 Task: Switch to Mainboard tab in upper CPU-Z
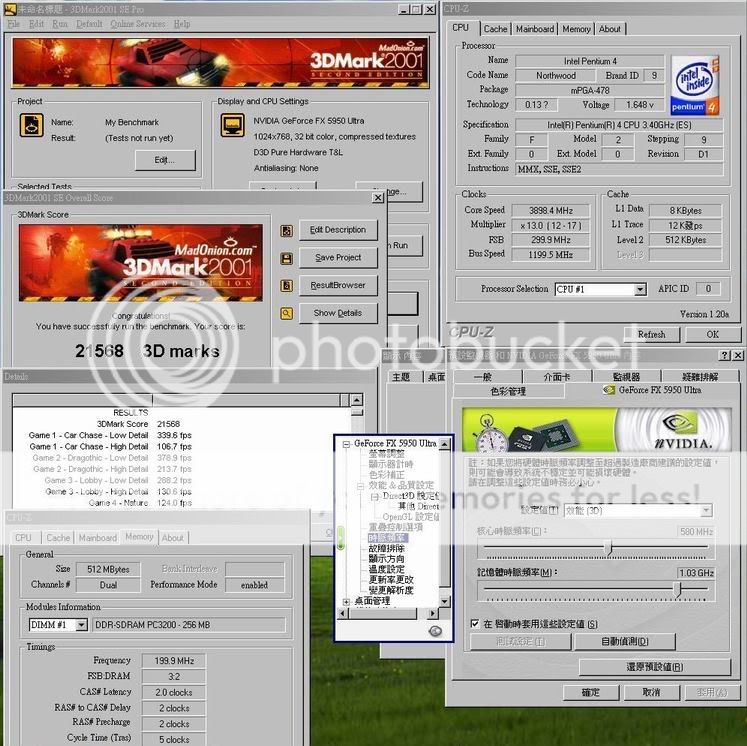[535, 29]
